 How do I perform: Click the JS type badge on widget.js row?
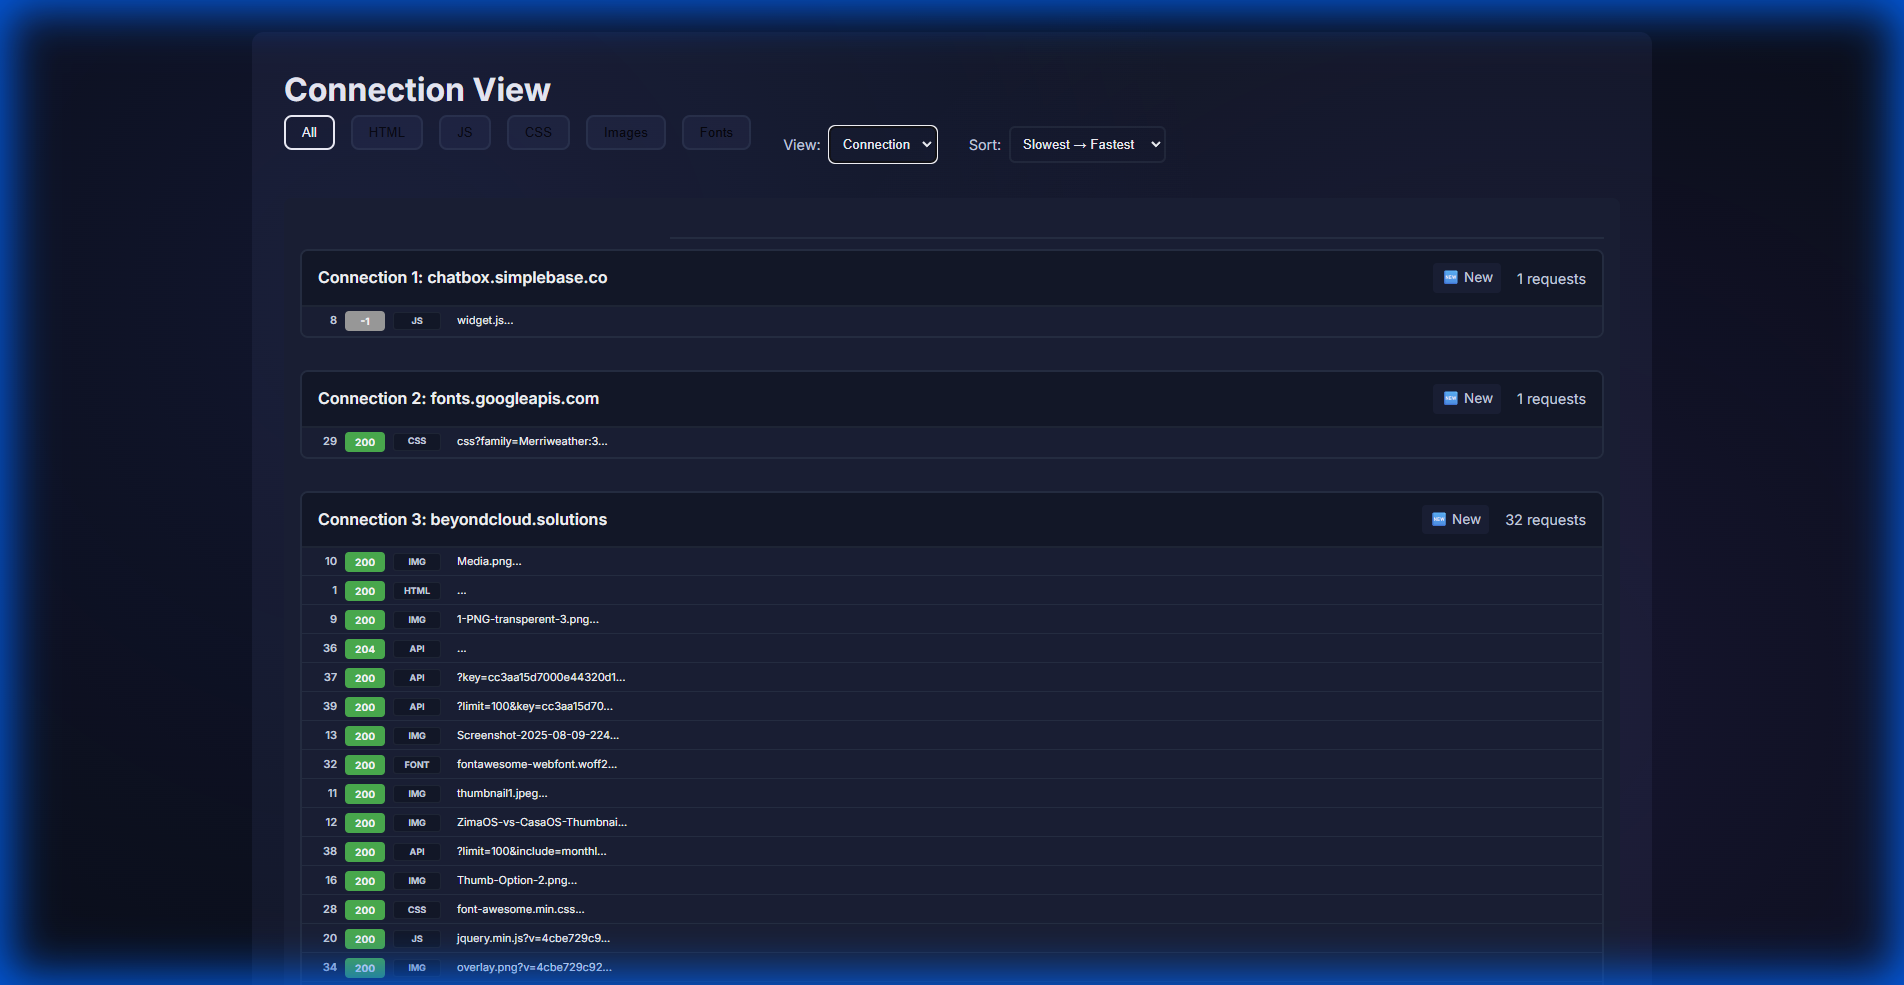[x=416, y=320]
